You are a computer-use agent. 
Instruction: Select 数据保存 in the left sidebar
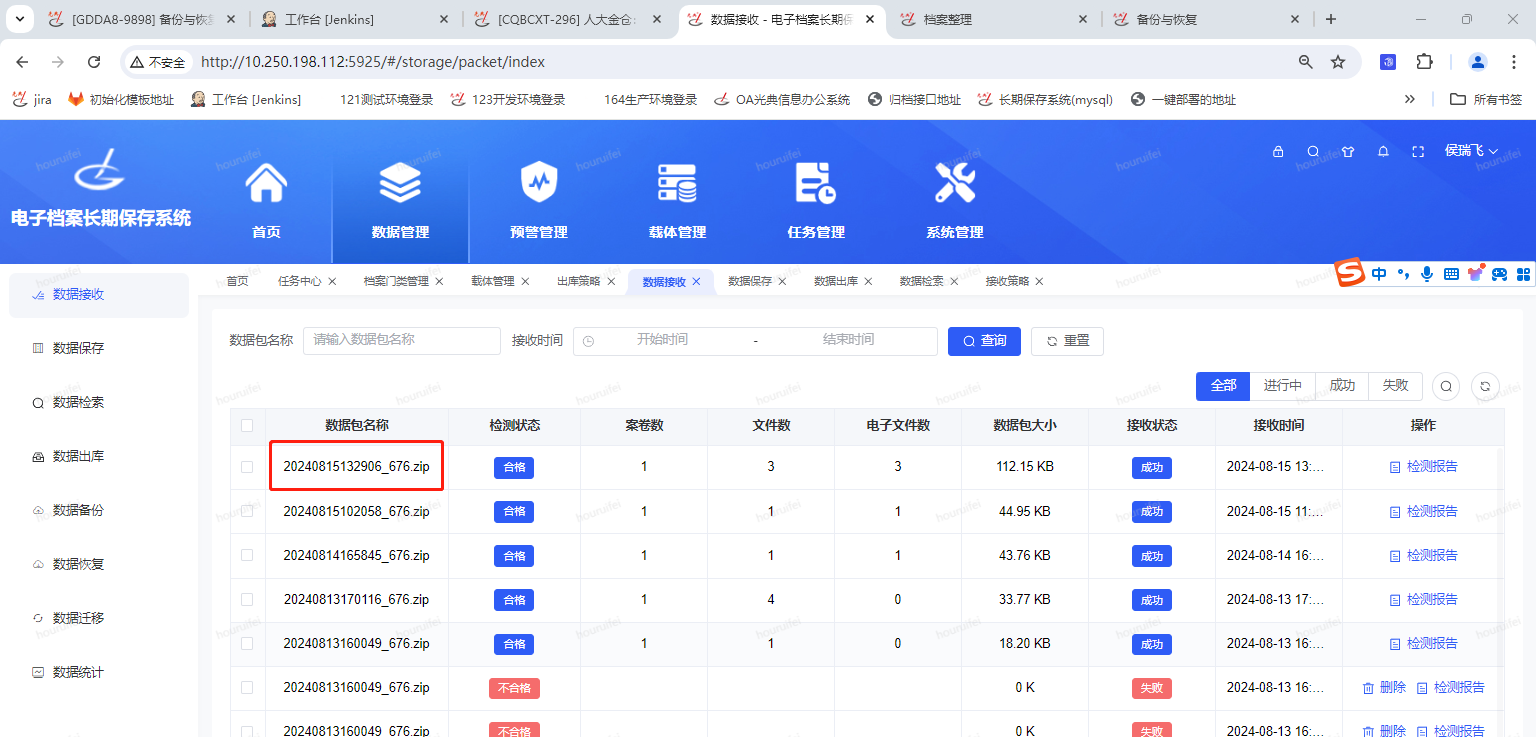[x=99, y=348]
